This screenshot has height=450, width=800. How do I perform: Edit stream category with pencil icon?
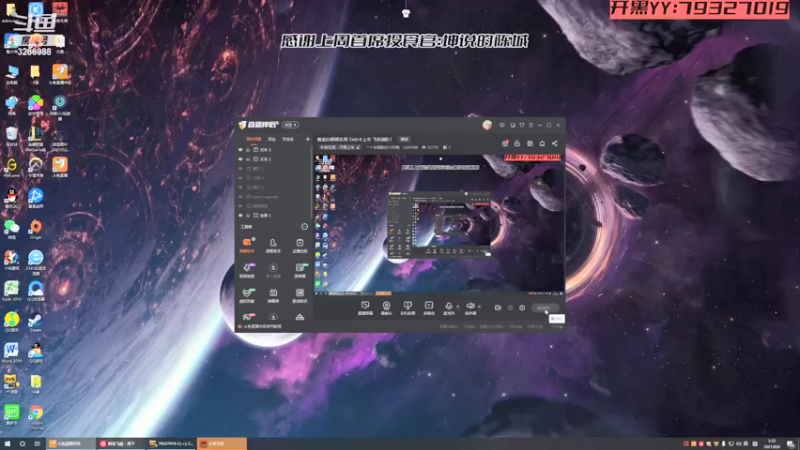pos(358,147)
